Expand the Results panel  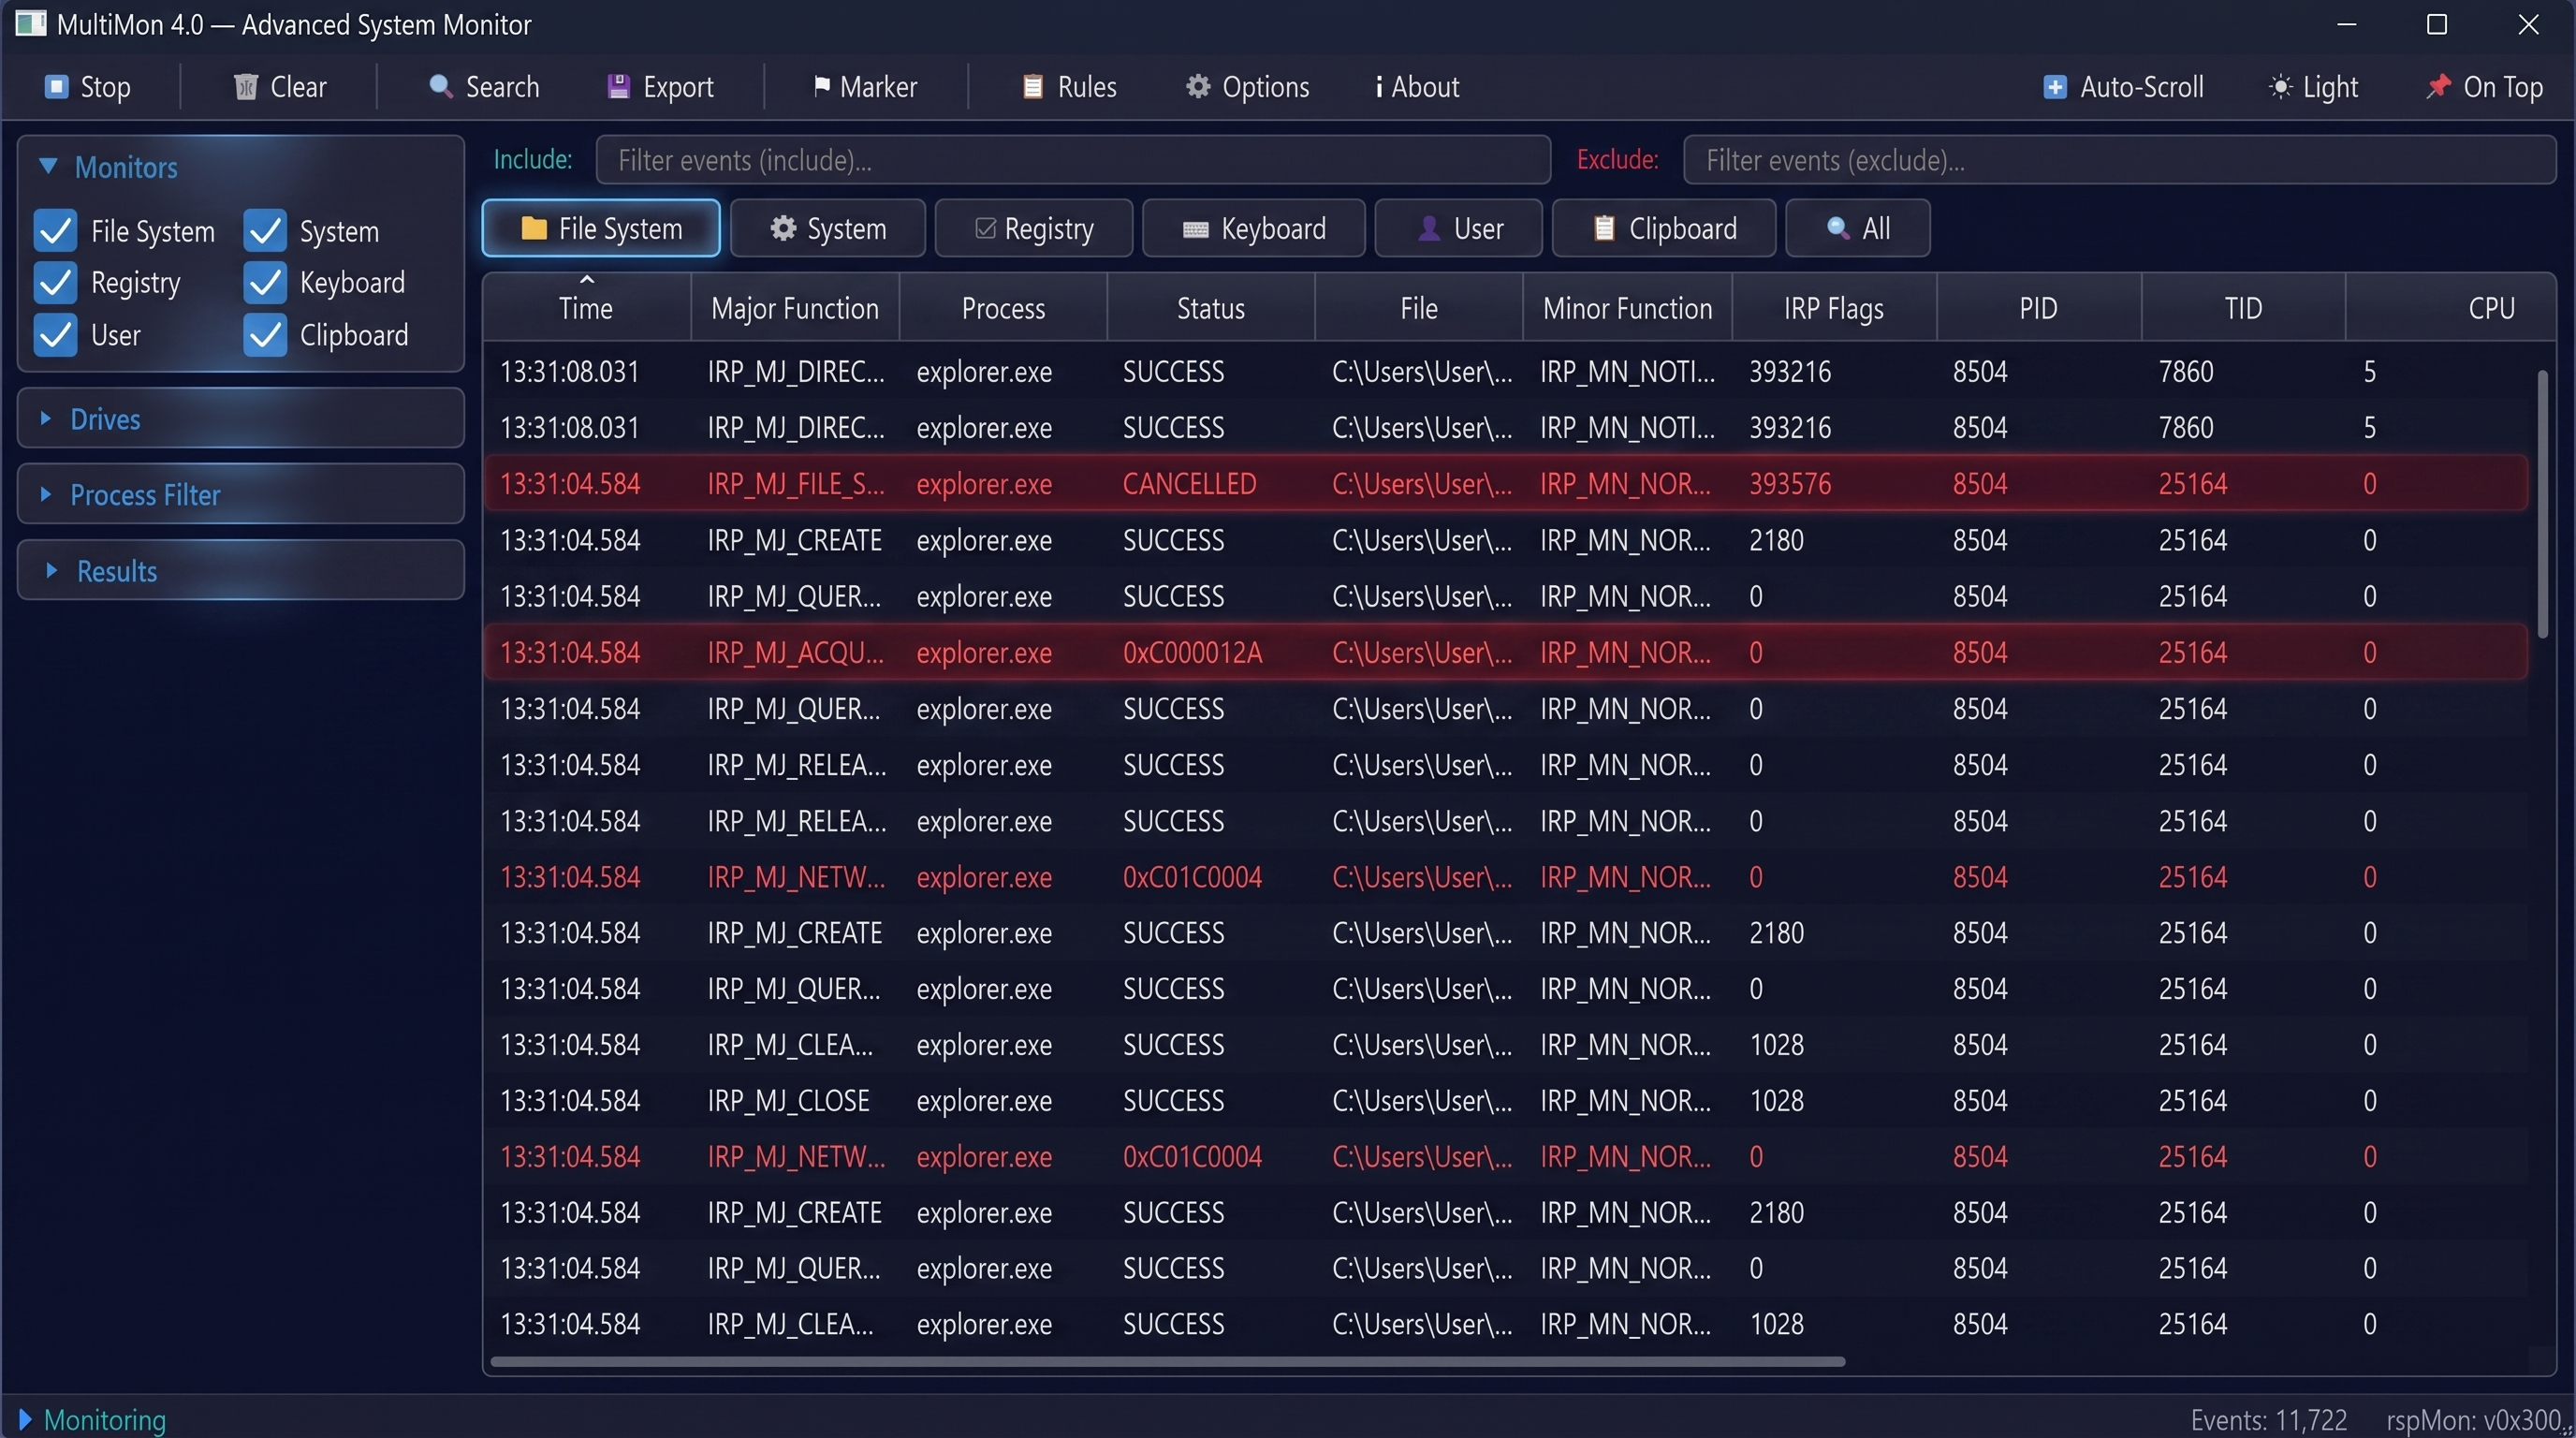[x=240, y=571]
